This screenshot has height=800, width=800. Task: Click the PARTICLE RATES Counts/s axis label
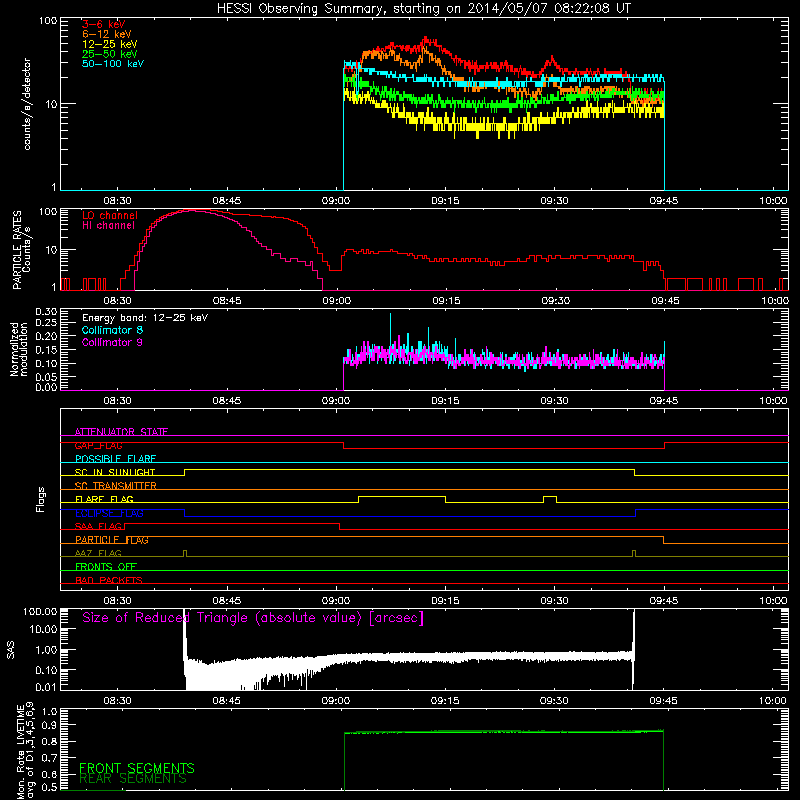click(21, 249)
